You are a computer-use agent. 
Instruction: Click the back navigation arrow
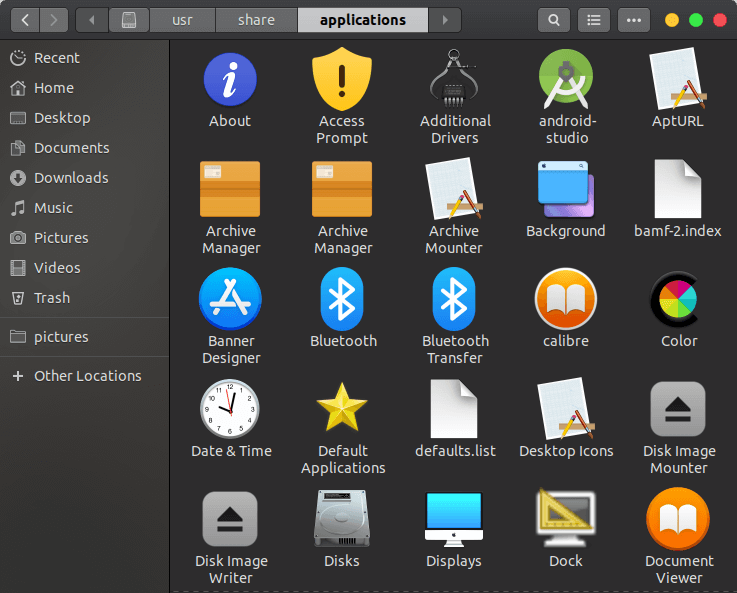(25, 20)
